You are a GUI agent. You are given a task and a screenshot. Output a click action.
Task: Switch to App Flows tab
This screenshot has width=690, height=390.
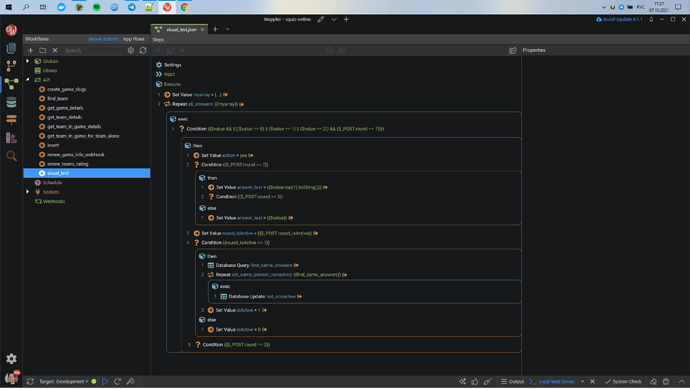(x=133, y=39)
